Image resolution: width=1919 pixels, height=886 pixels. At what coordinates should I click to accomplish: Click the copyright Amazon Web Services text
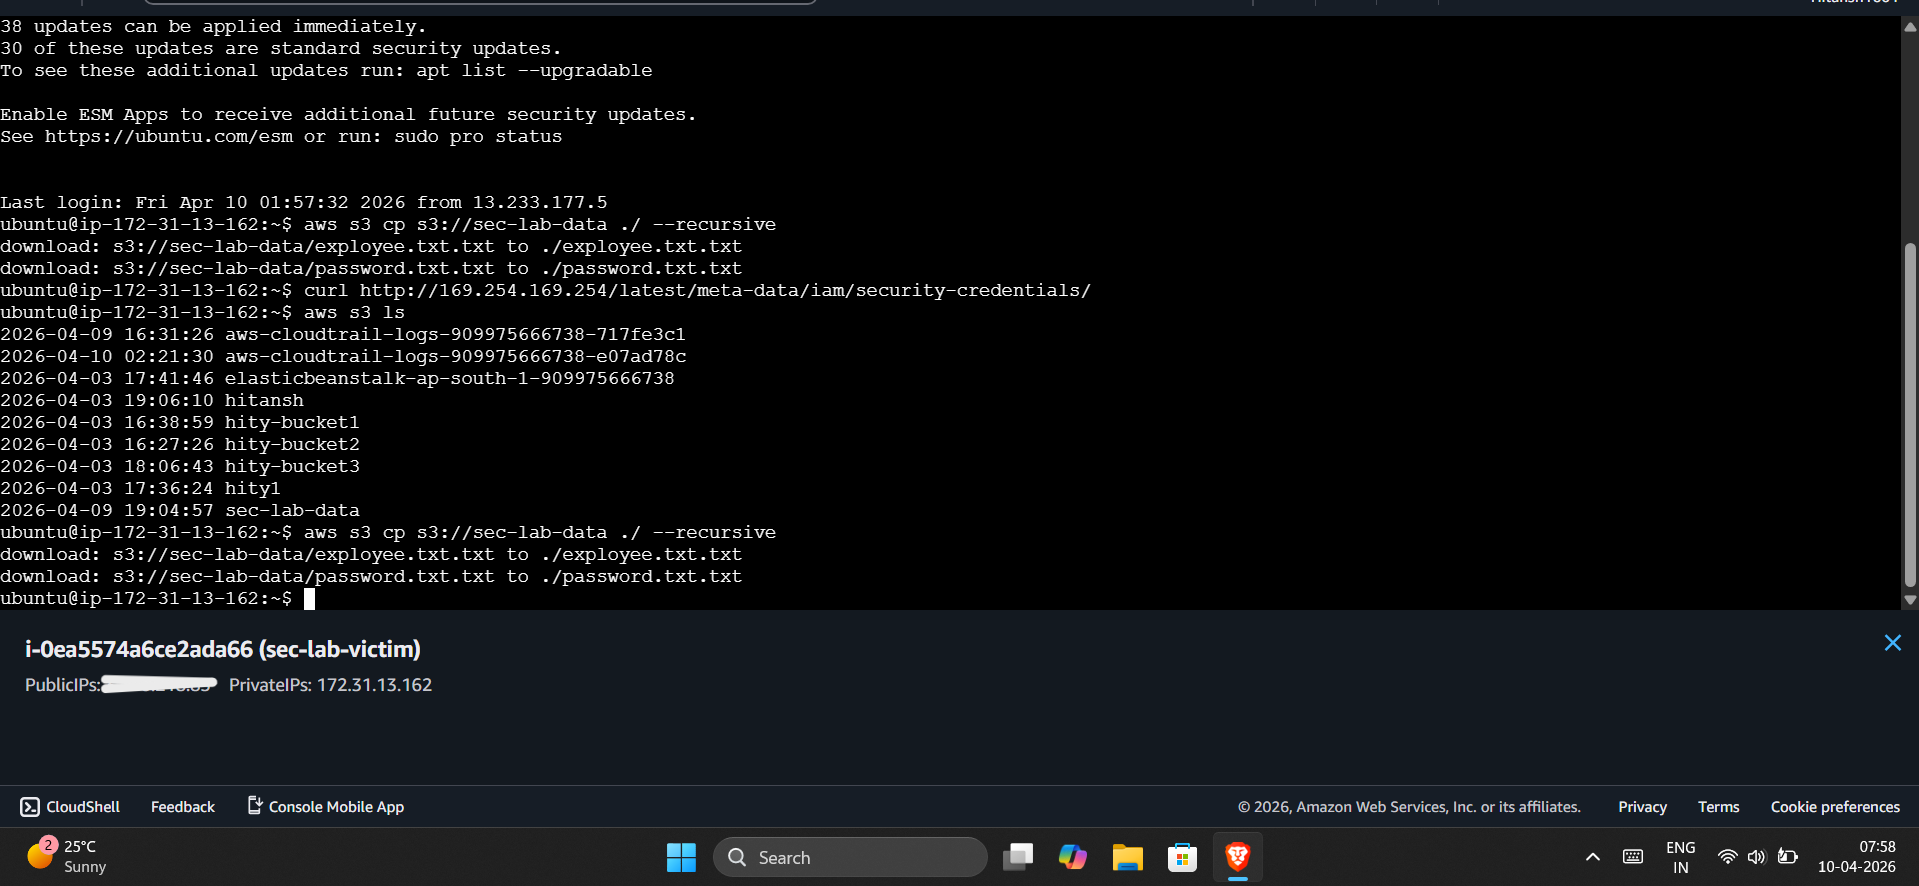point(1409,807)
